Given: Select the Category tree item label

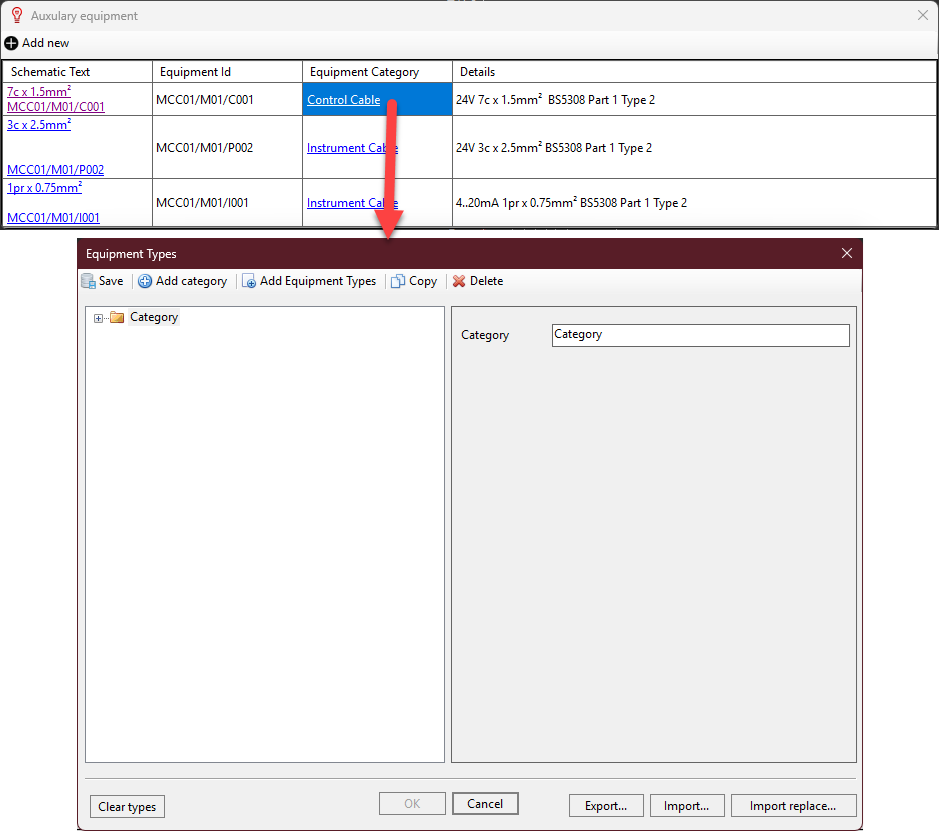Looking at the screenshot, I should tap(154, 317).
